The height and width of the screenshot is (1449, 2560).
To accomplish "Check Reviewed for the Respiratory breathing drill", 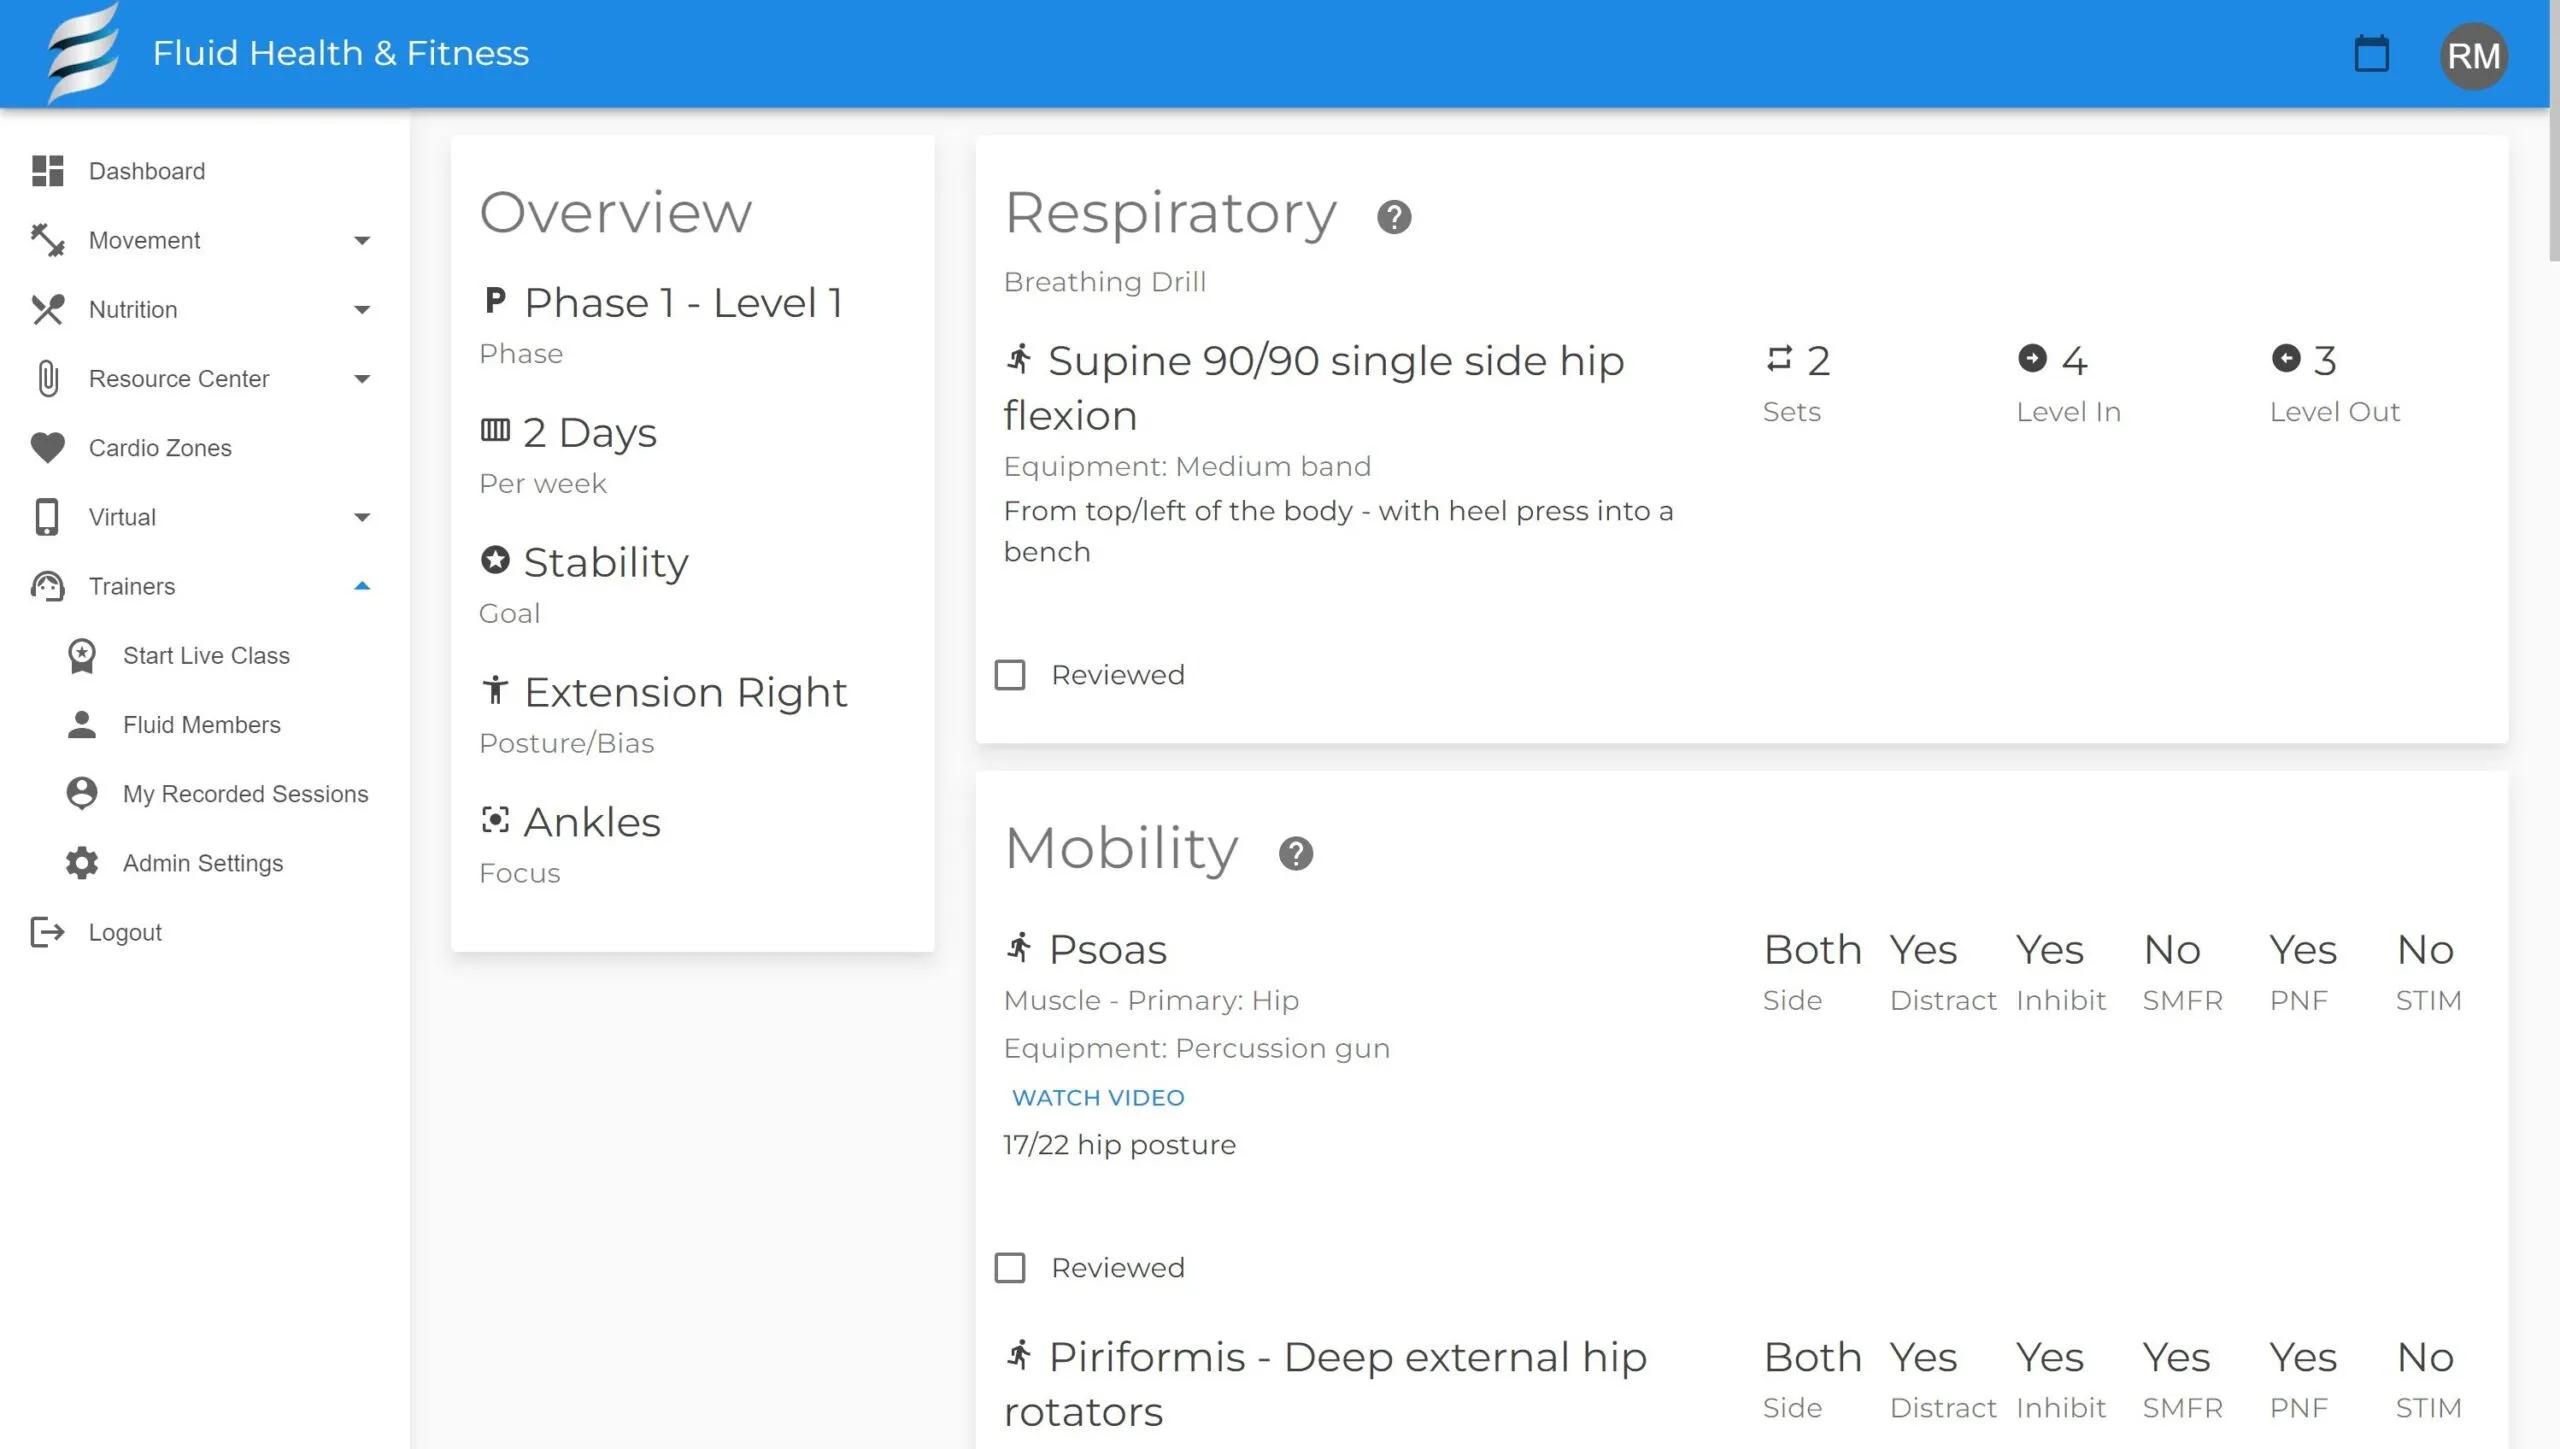I will [x=1010, y=675].
